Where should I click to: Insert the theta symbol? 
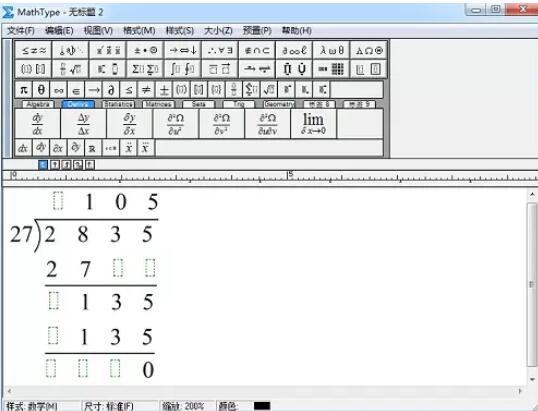tap(41, 90)
